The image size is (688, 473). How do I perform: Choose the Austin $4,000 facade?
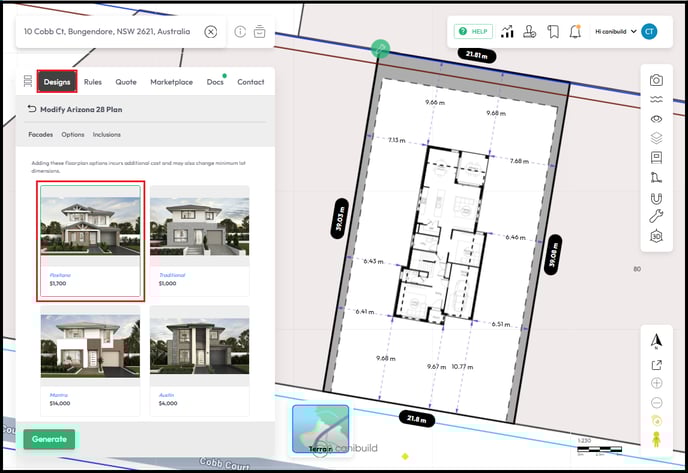(x=200, y=361)
